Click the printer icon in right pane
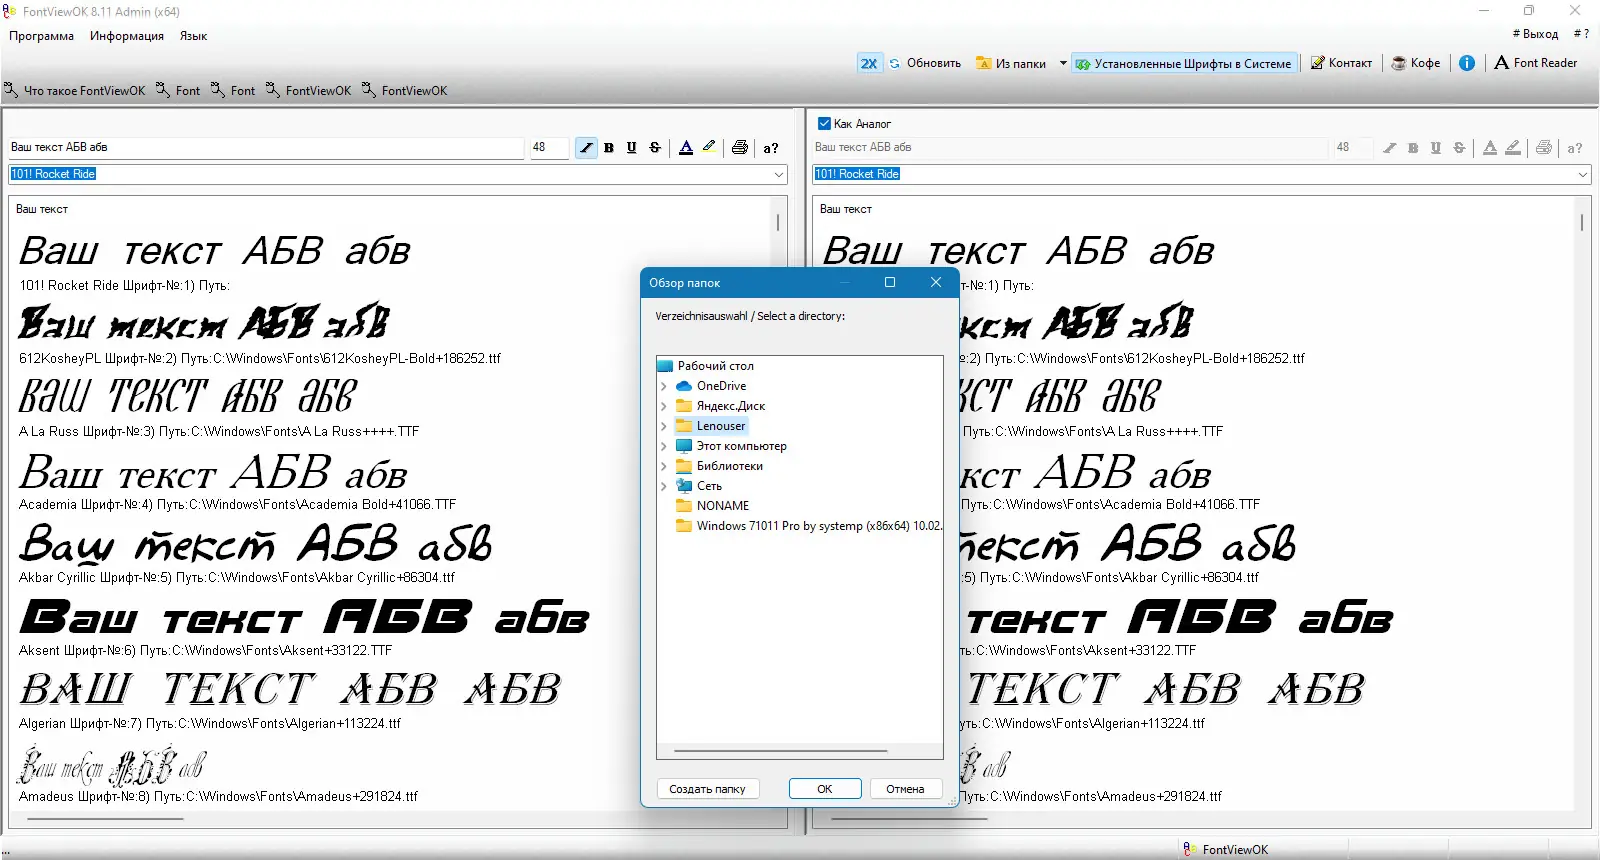The height and width of the screenshot is (860, 1600). click(x=1544, y=148)
